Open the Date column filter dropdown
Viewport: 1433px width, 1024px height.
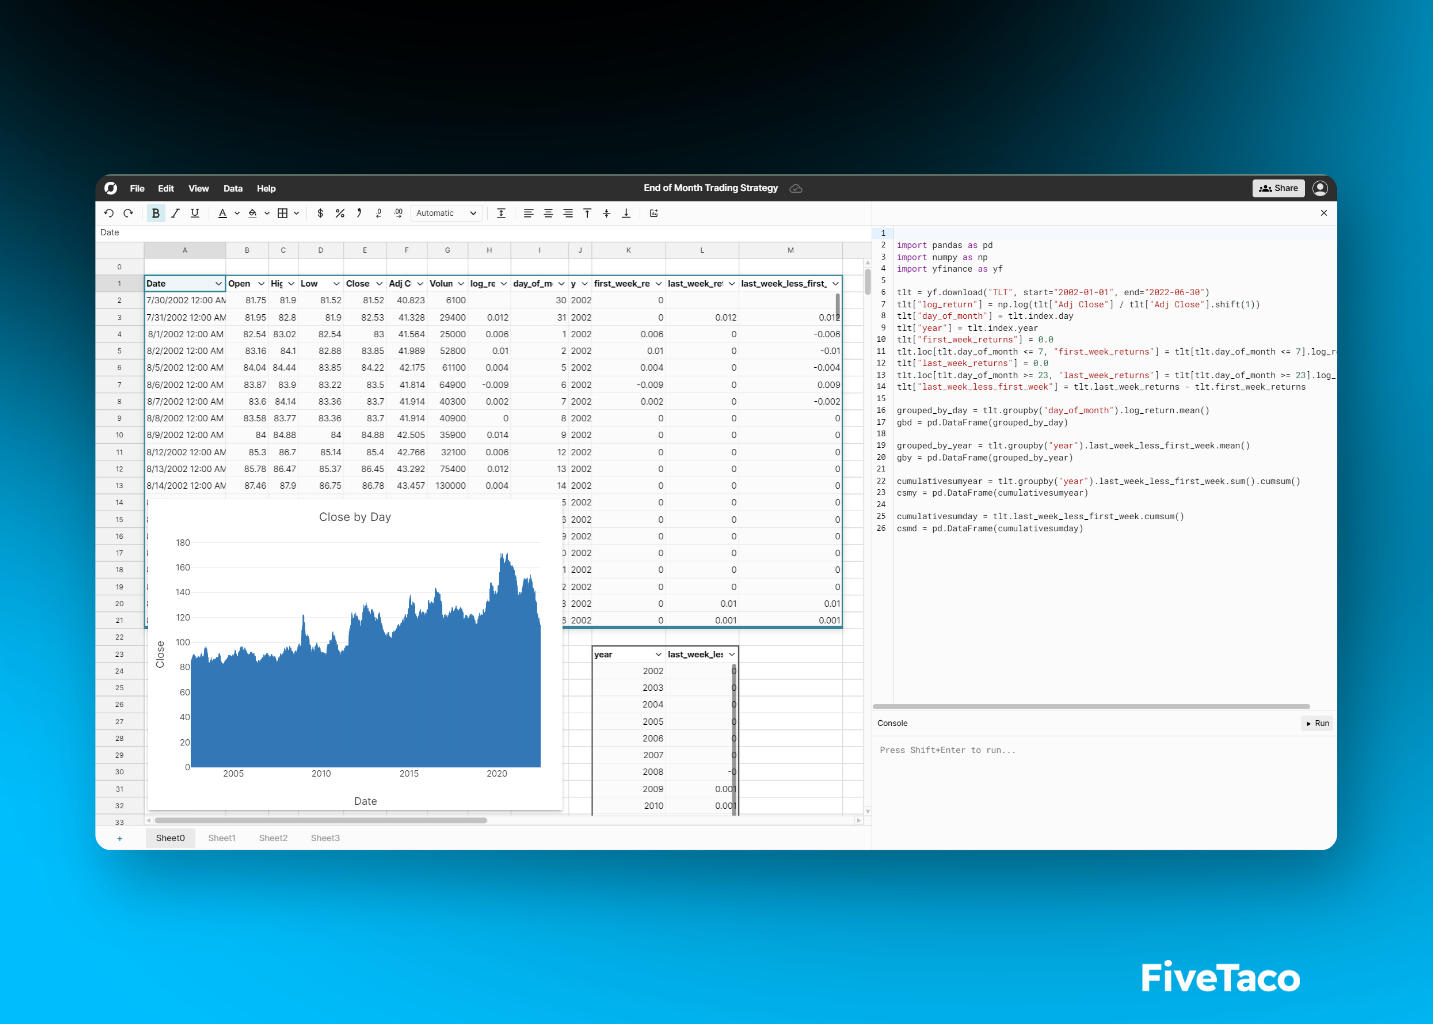tap(218, 284)
